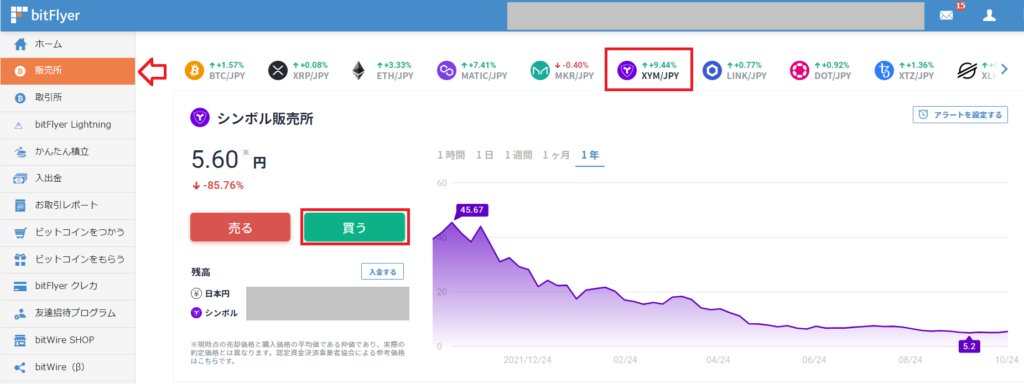Switch chart to 1日 range

point(485,155)
